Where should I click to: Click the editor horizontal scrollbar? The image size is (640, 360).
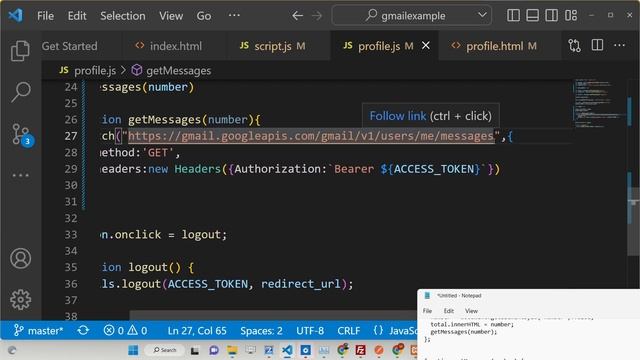point(273,315)
